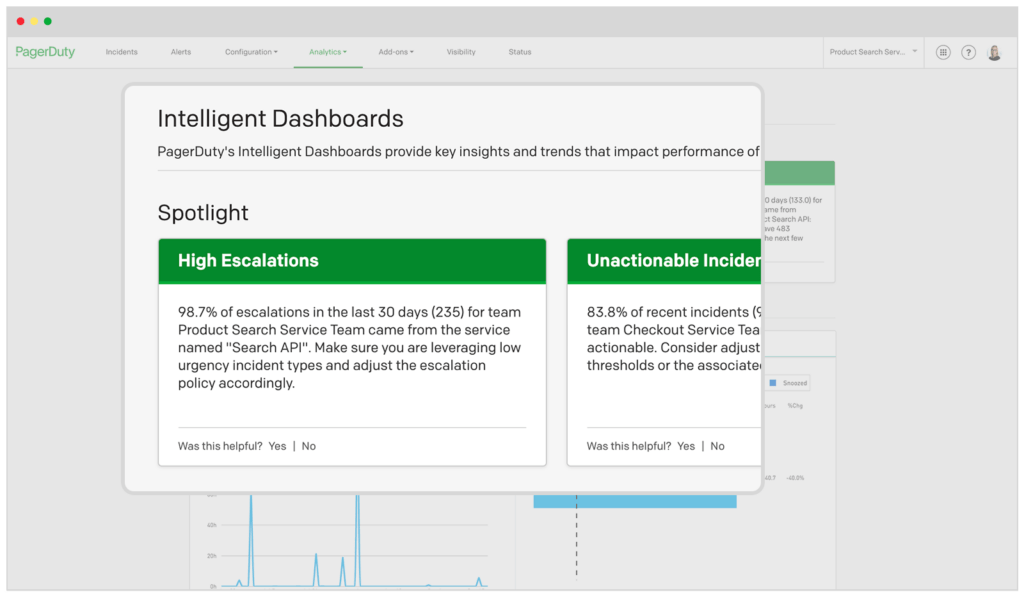
Task: Click the blue Snoozed legend swatch
Action: pos(773,383)
